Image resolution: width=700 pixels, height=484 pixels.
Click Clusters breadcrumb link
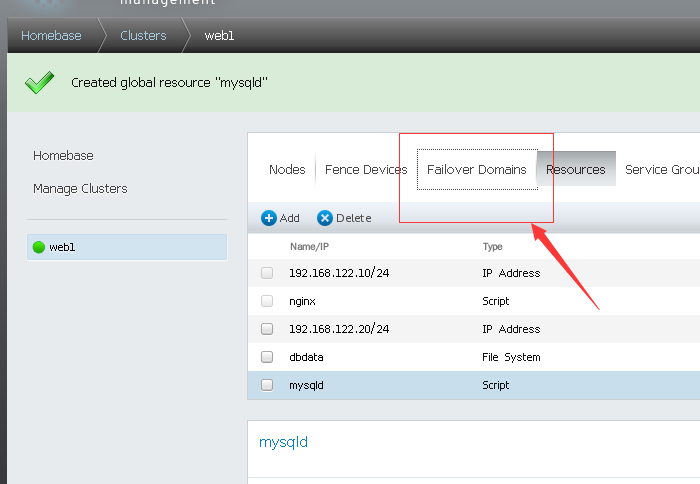(143, 36)
